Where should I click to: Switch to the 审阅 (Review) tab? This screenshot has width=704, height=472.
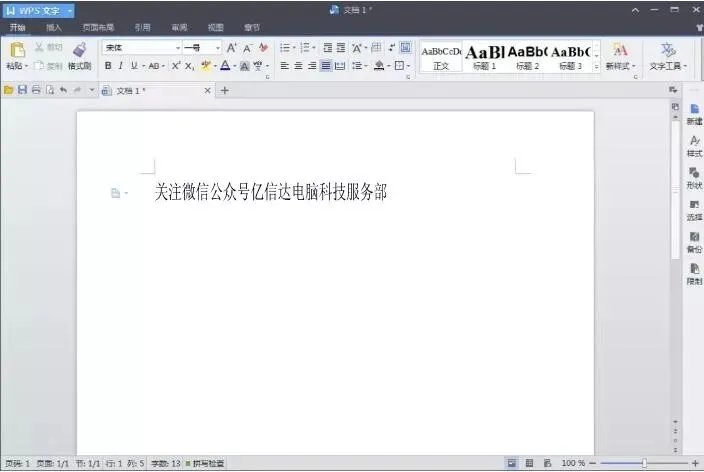[x=179, y=27]
